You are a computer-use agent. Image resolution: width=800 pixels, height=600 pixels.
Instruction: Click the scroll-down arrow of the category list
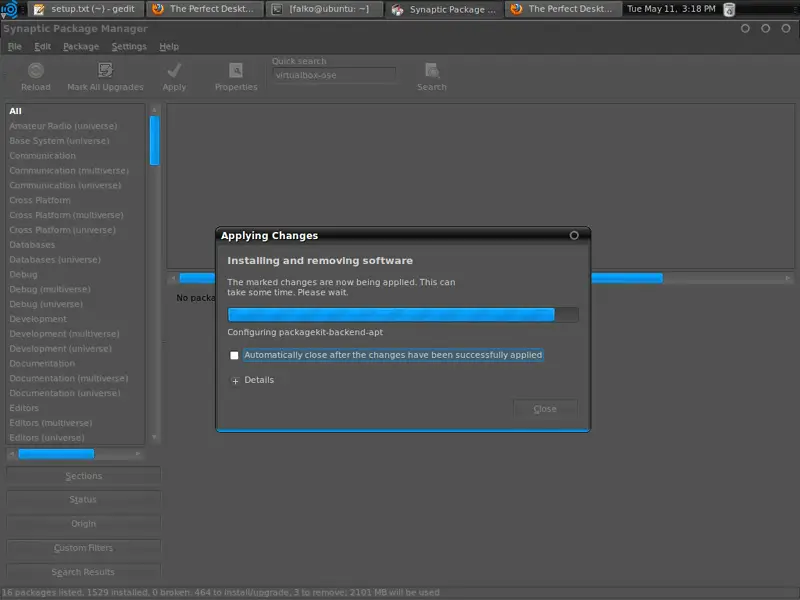click(154, 438)
